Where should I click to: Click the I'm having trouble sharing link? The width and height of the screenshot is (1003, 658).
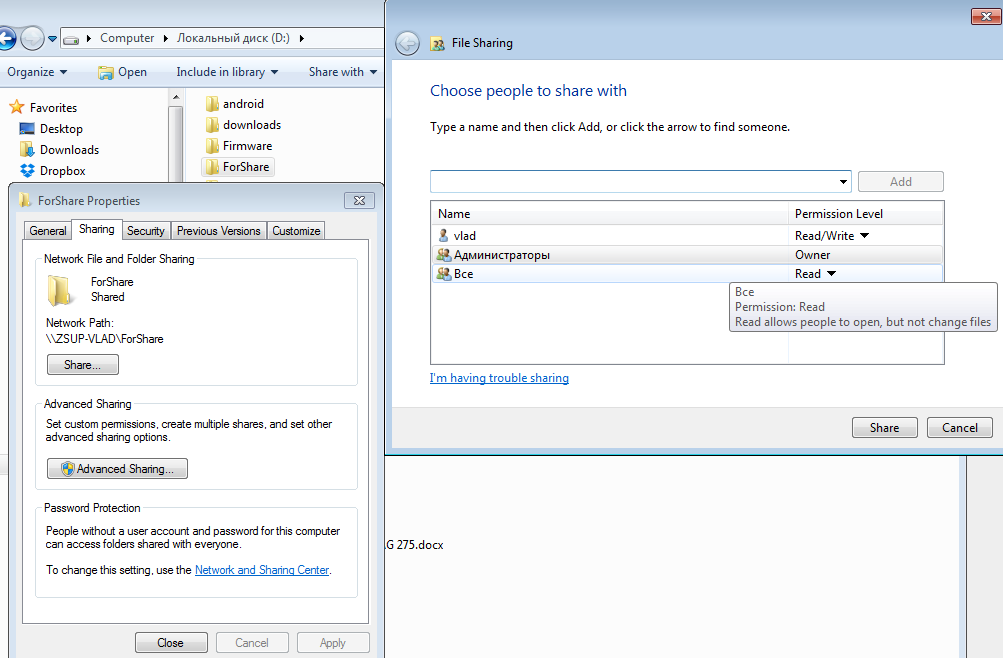499,378
